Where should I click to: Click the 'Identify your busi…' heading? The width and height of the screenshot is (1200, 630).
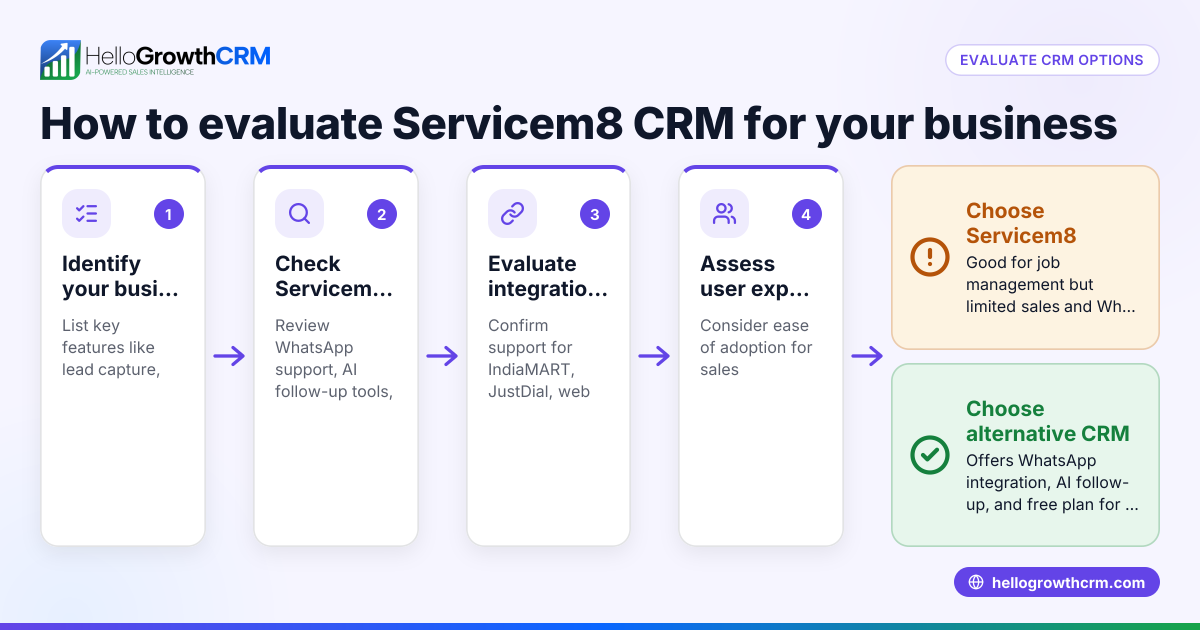122,277
